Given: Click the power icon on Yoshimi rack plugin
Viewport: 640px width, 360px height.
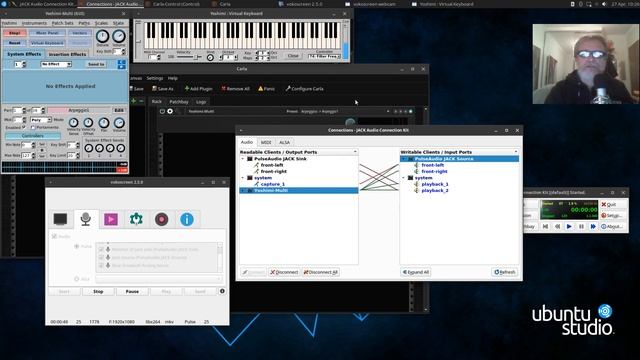Looking at the screenshot, I should coord(162,111).
